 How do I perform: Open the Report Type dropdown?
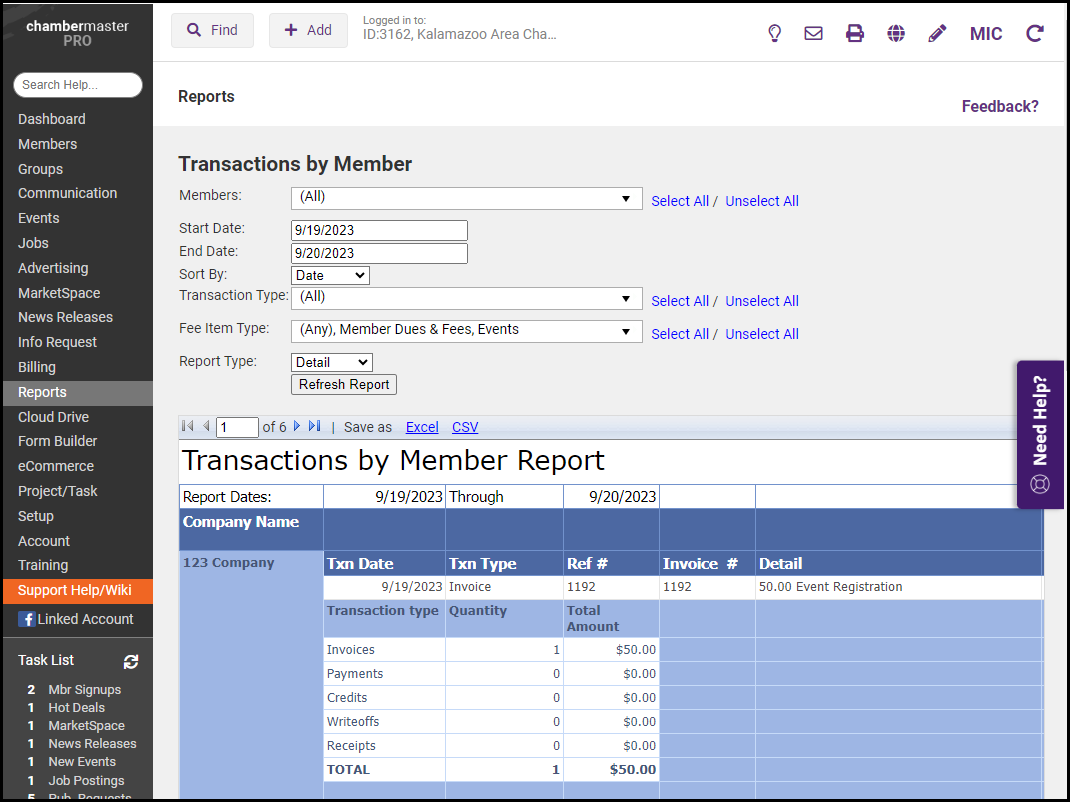coord(332,362)
